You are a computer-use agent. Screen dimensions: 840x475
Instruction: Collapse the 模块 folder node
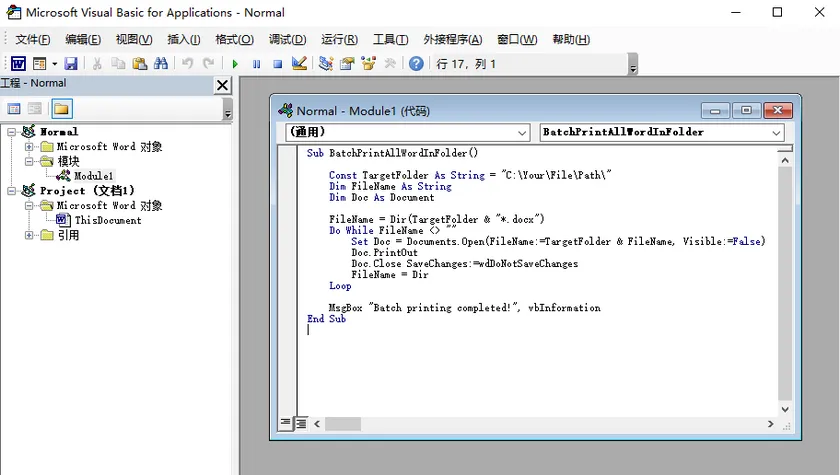29,161
